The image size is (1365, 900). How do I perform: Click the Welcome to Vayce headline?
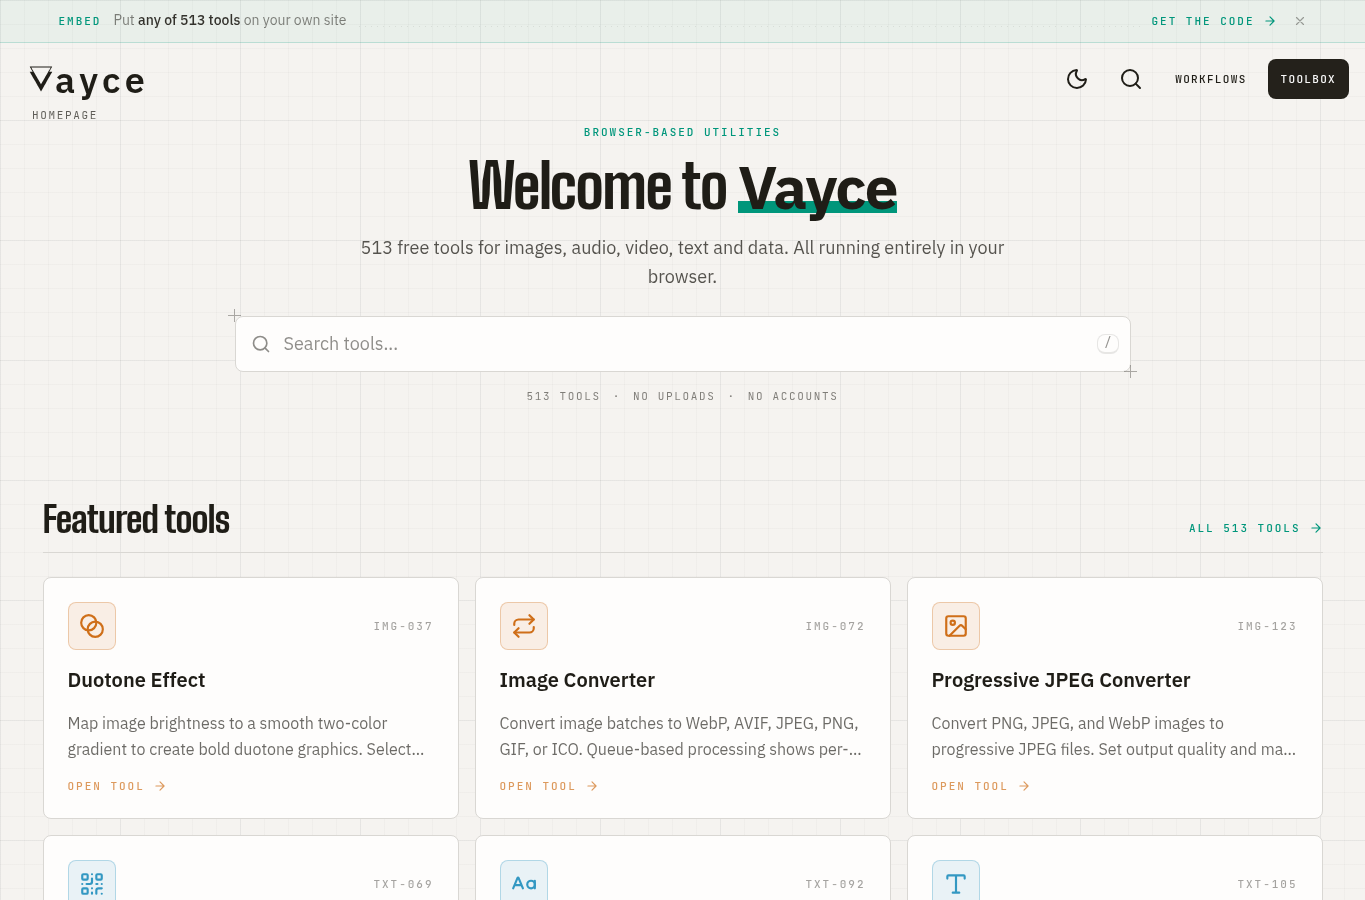(x=683, y=188)
